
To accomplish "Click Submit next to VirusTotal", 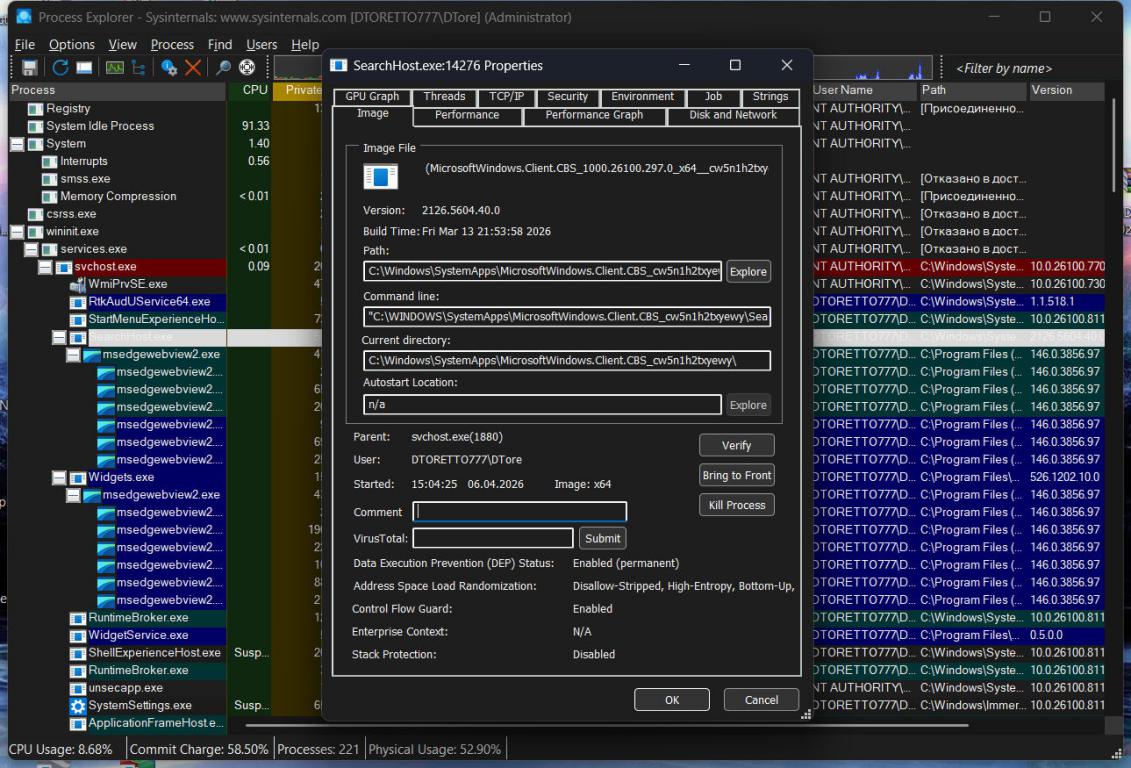I will point(603,538).
